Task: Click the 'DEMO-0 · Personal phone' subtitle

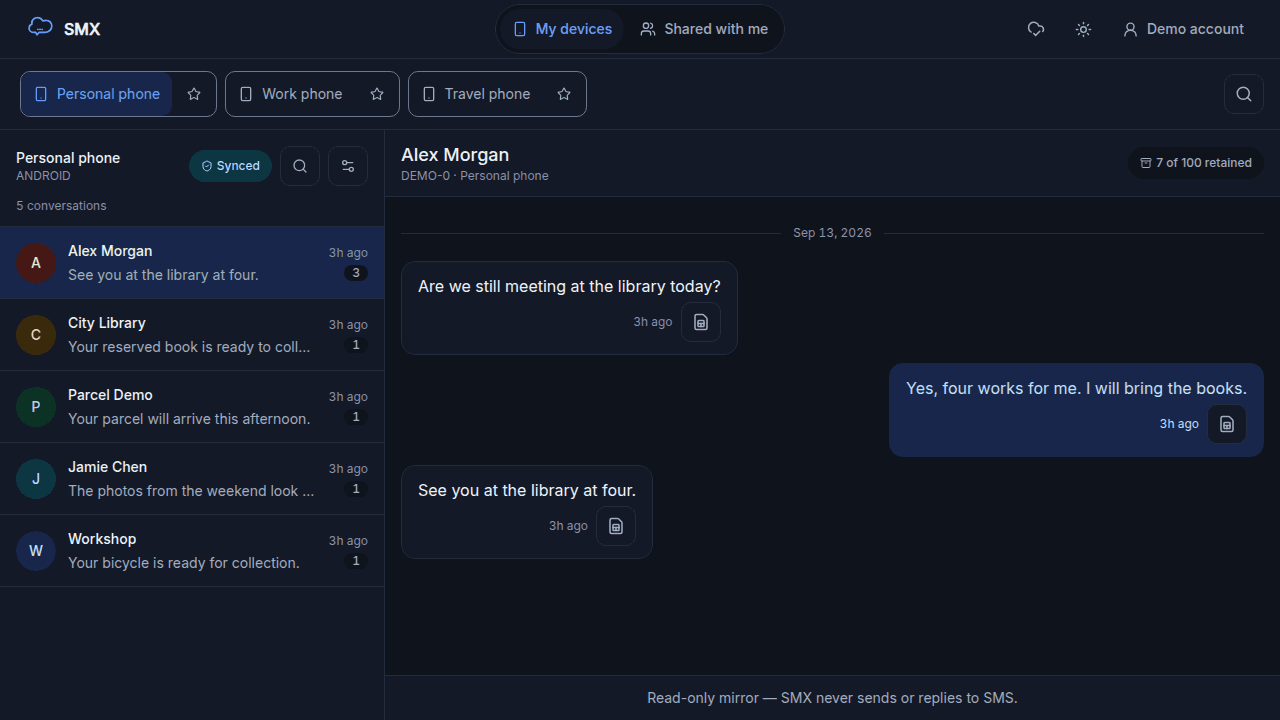Action: coord(475,176)
